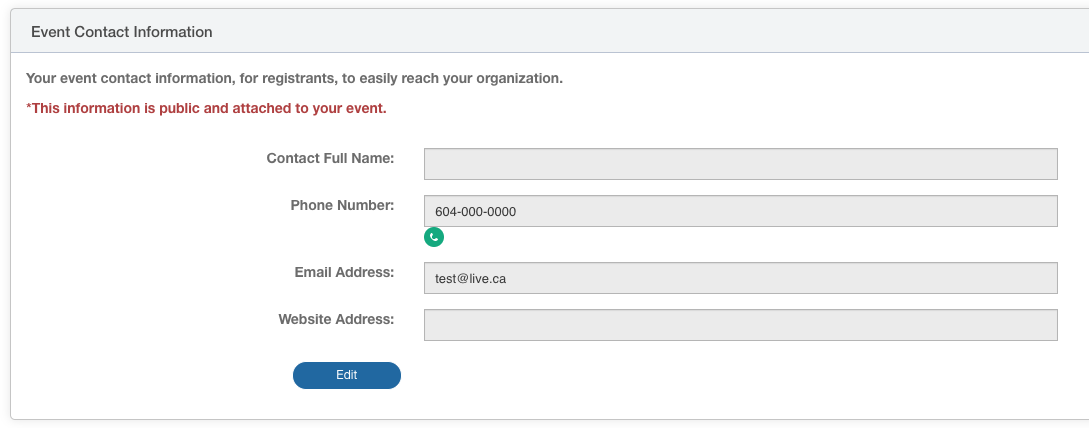Click the red public information warning

[x=206, y=108]
